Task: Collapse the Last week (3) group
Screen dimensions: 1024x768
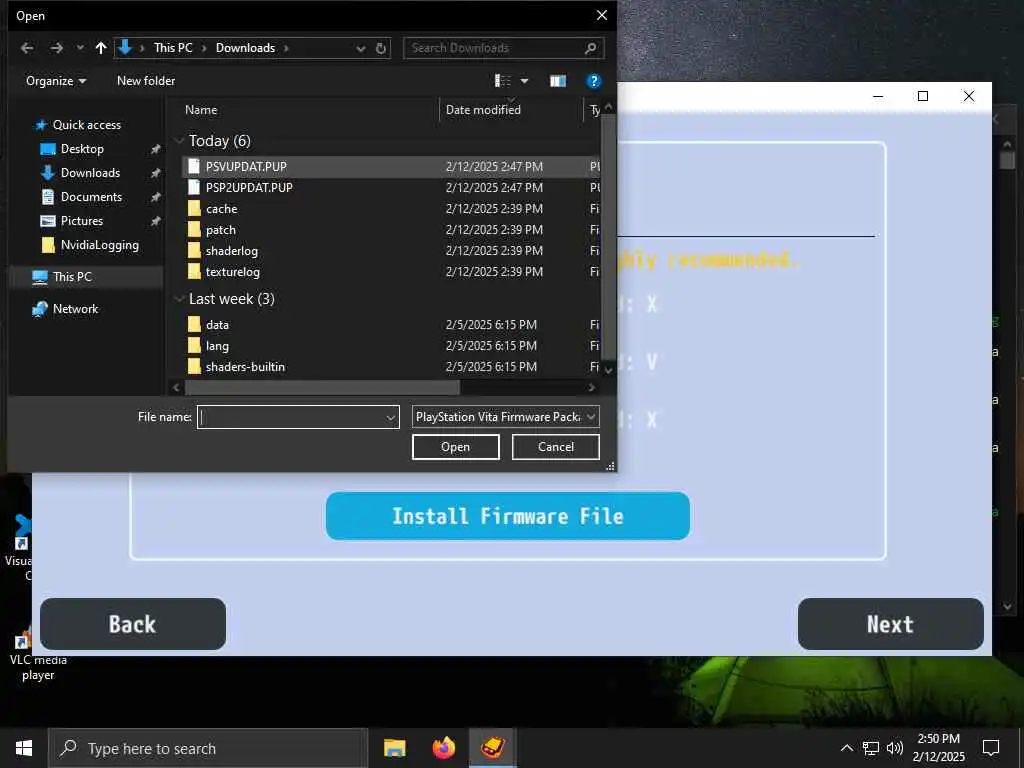Action: click(179, 299)
